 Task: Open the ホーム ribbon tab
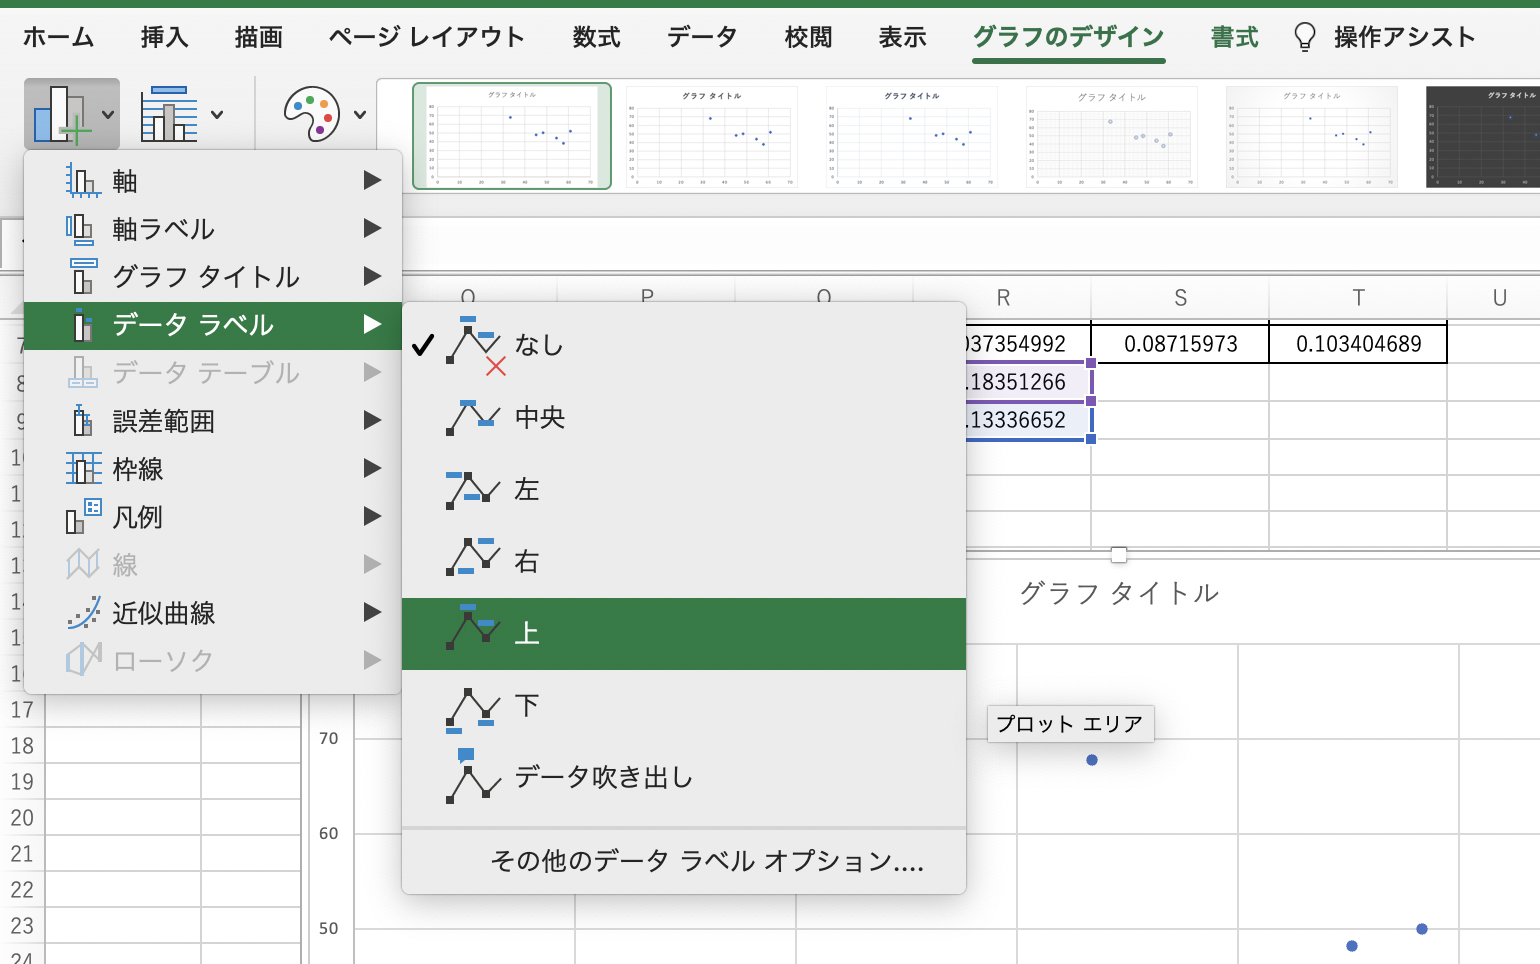(58, 37)
